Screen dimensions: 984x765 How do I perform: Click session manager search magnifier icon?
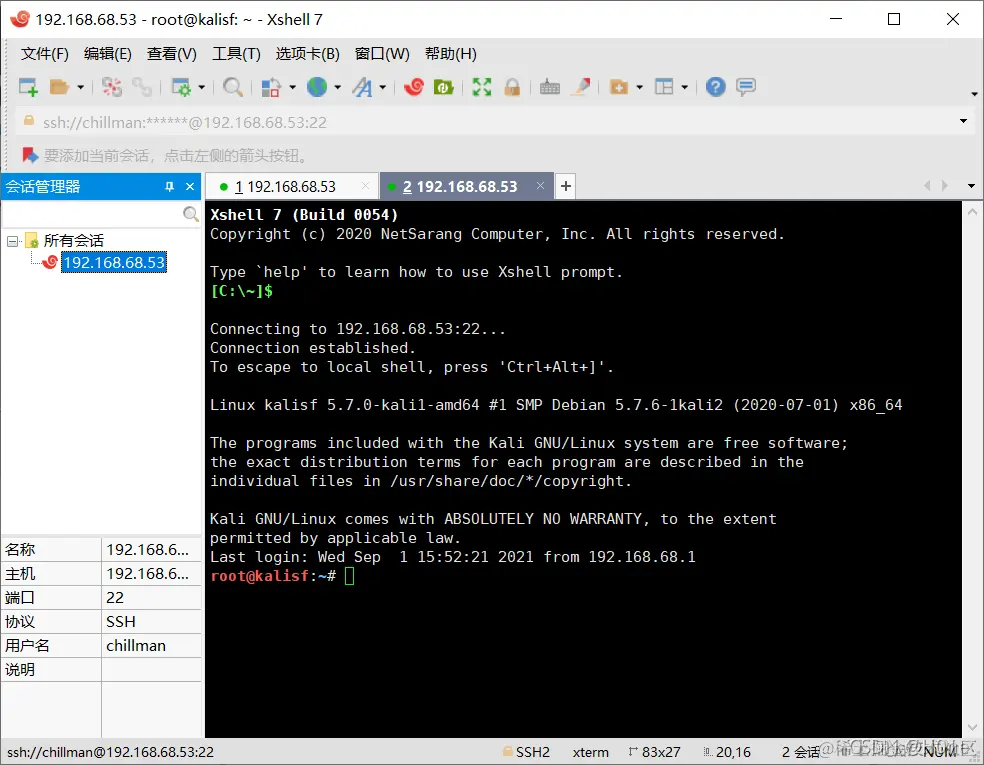click(191, 214)
